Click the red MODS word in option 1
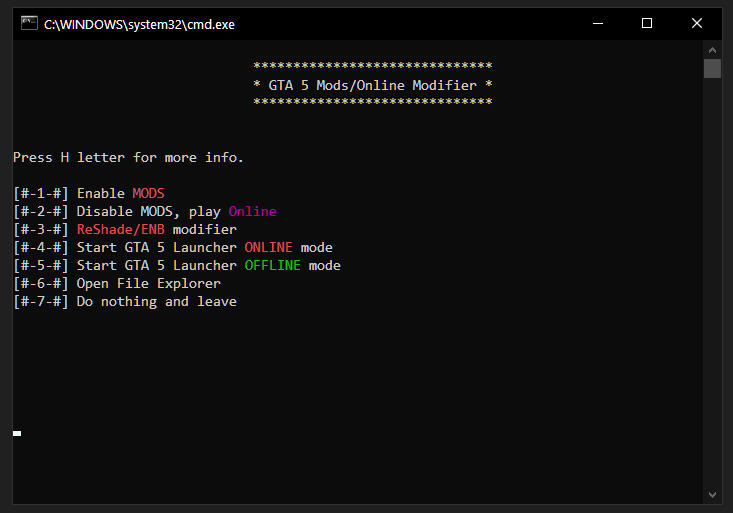Screen dimensions: 733x513 148,193
